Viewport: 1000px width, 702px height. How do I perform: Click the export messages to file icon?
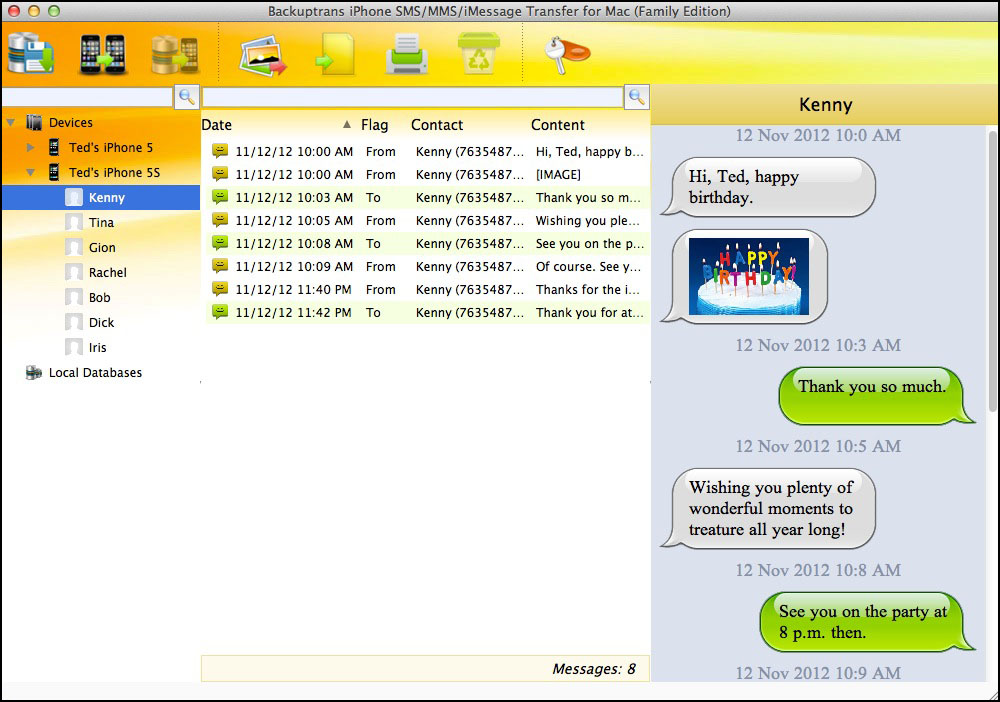click(x=335, y=54)
